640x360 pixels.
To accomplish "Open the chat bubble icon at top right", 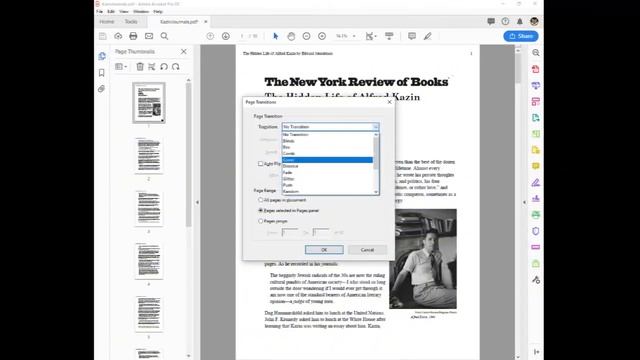I will pyautogui.click(x=491, y=22).
